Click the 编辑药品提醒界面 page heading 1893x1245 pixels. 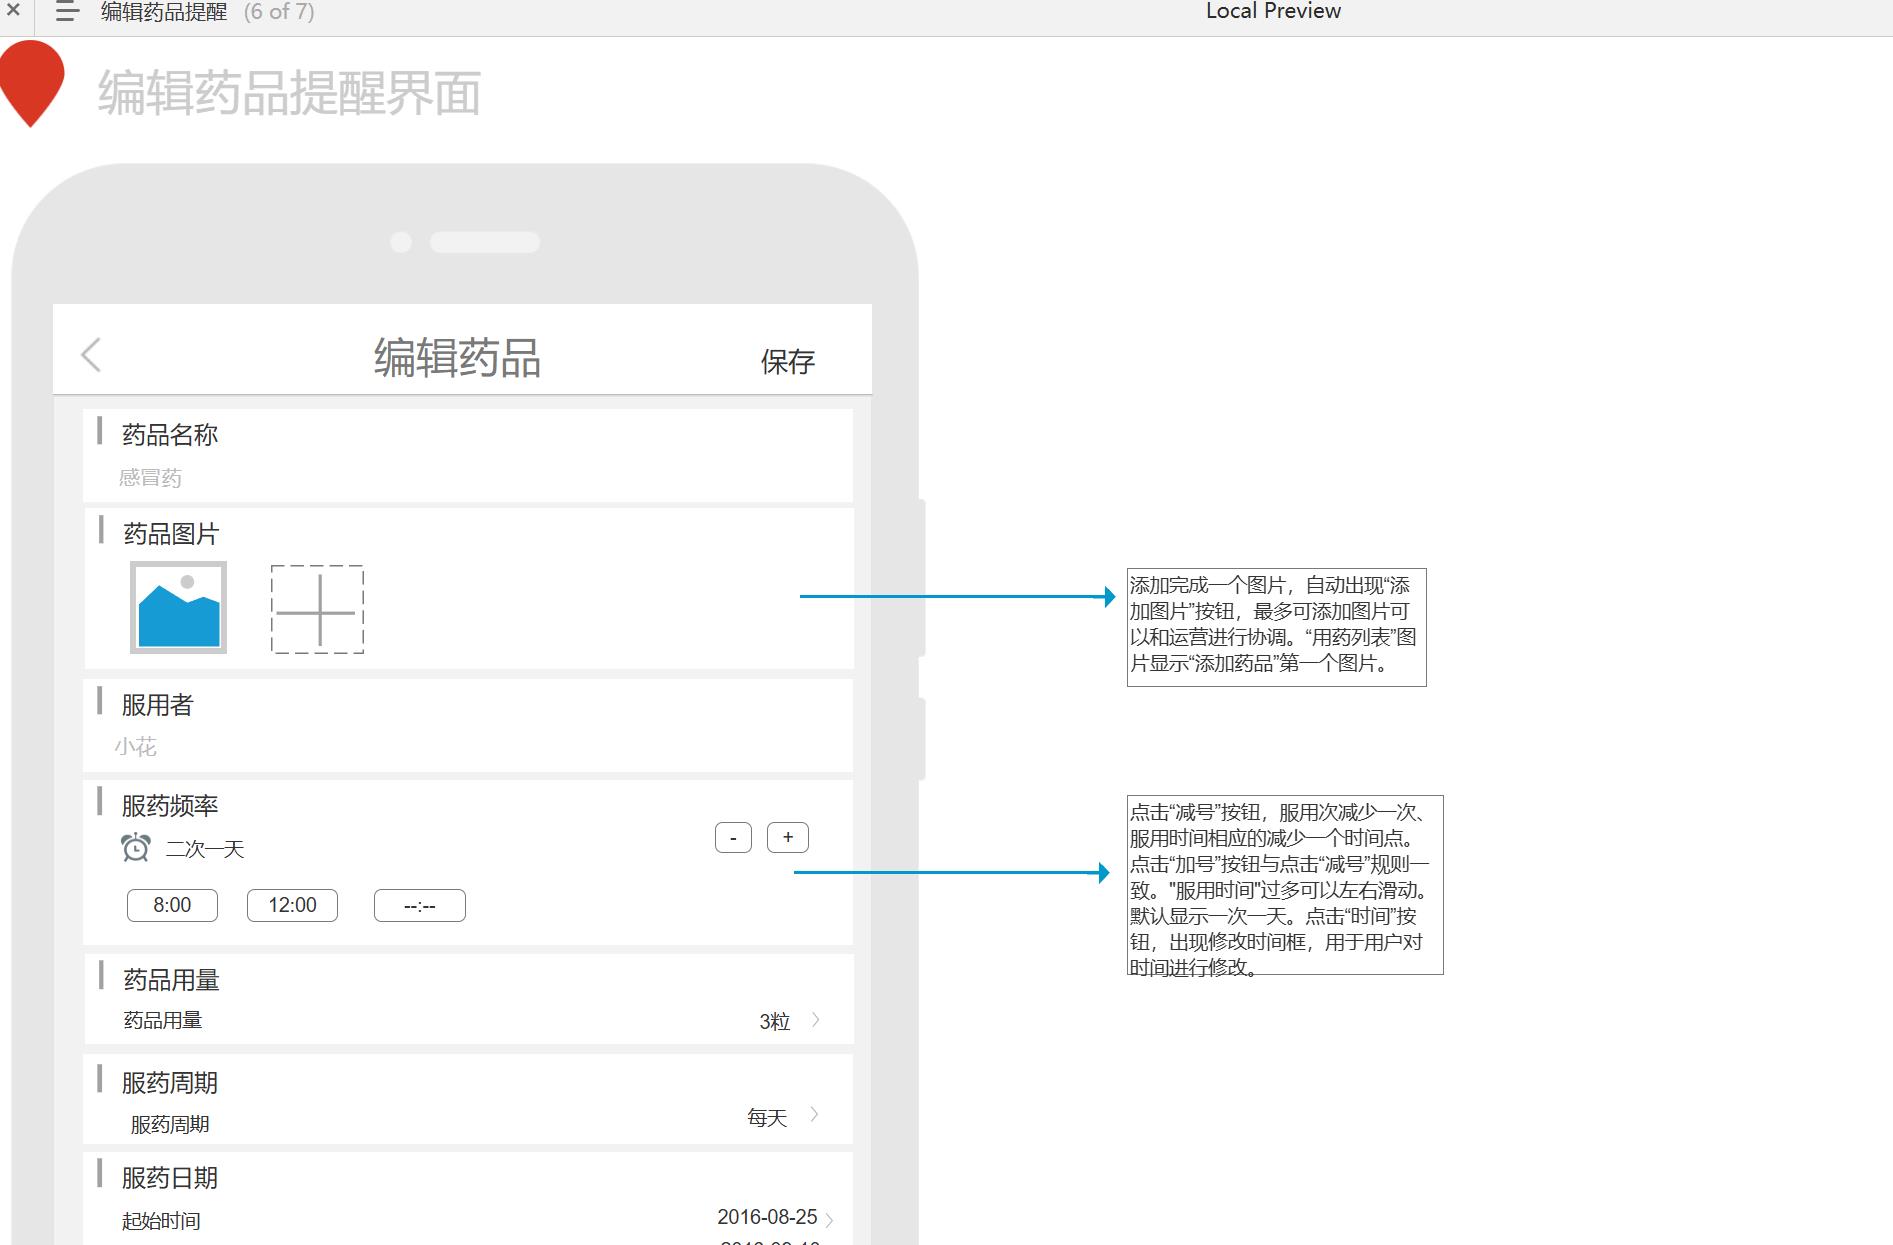click(x=289, y=93)
